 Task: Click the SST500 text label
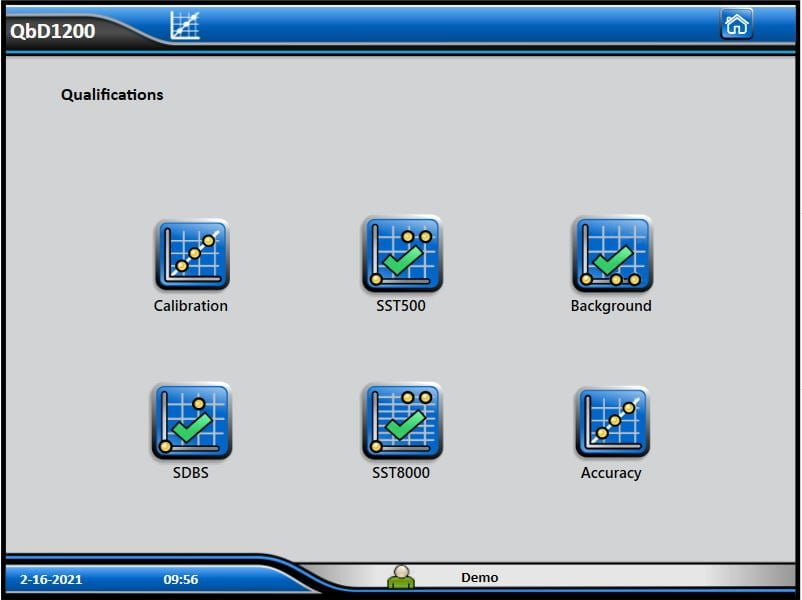coord(401,306)
